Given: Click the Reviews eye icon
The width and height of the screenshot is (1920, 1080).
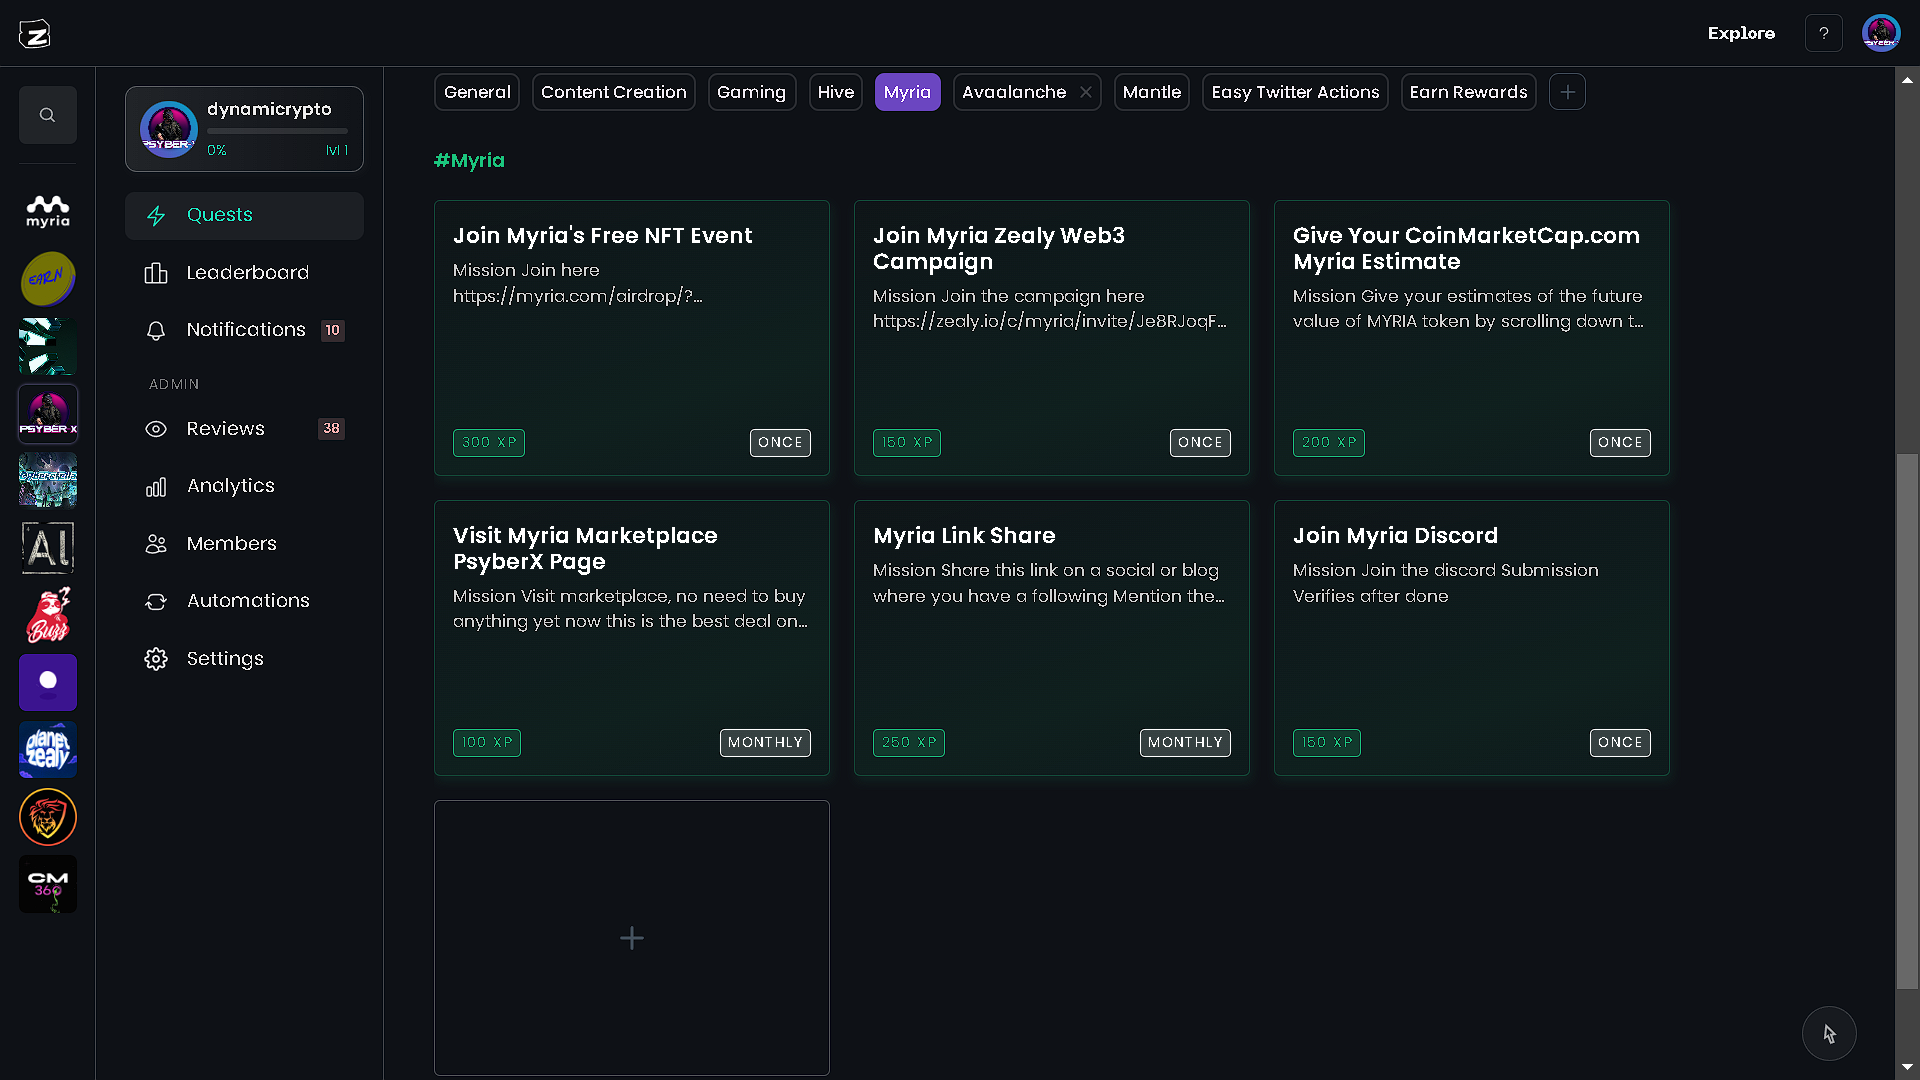Looking at the screenshot, I should pos(156,429).
